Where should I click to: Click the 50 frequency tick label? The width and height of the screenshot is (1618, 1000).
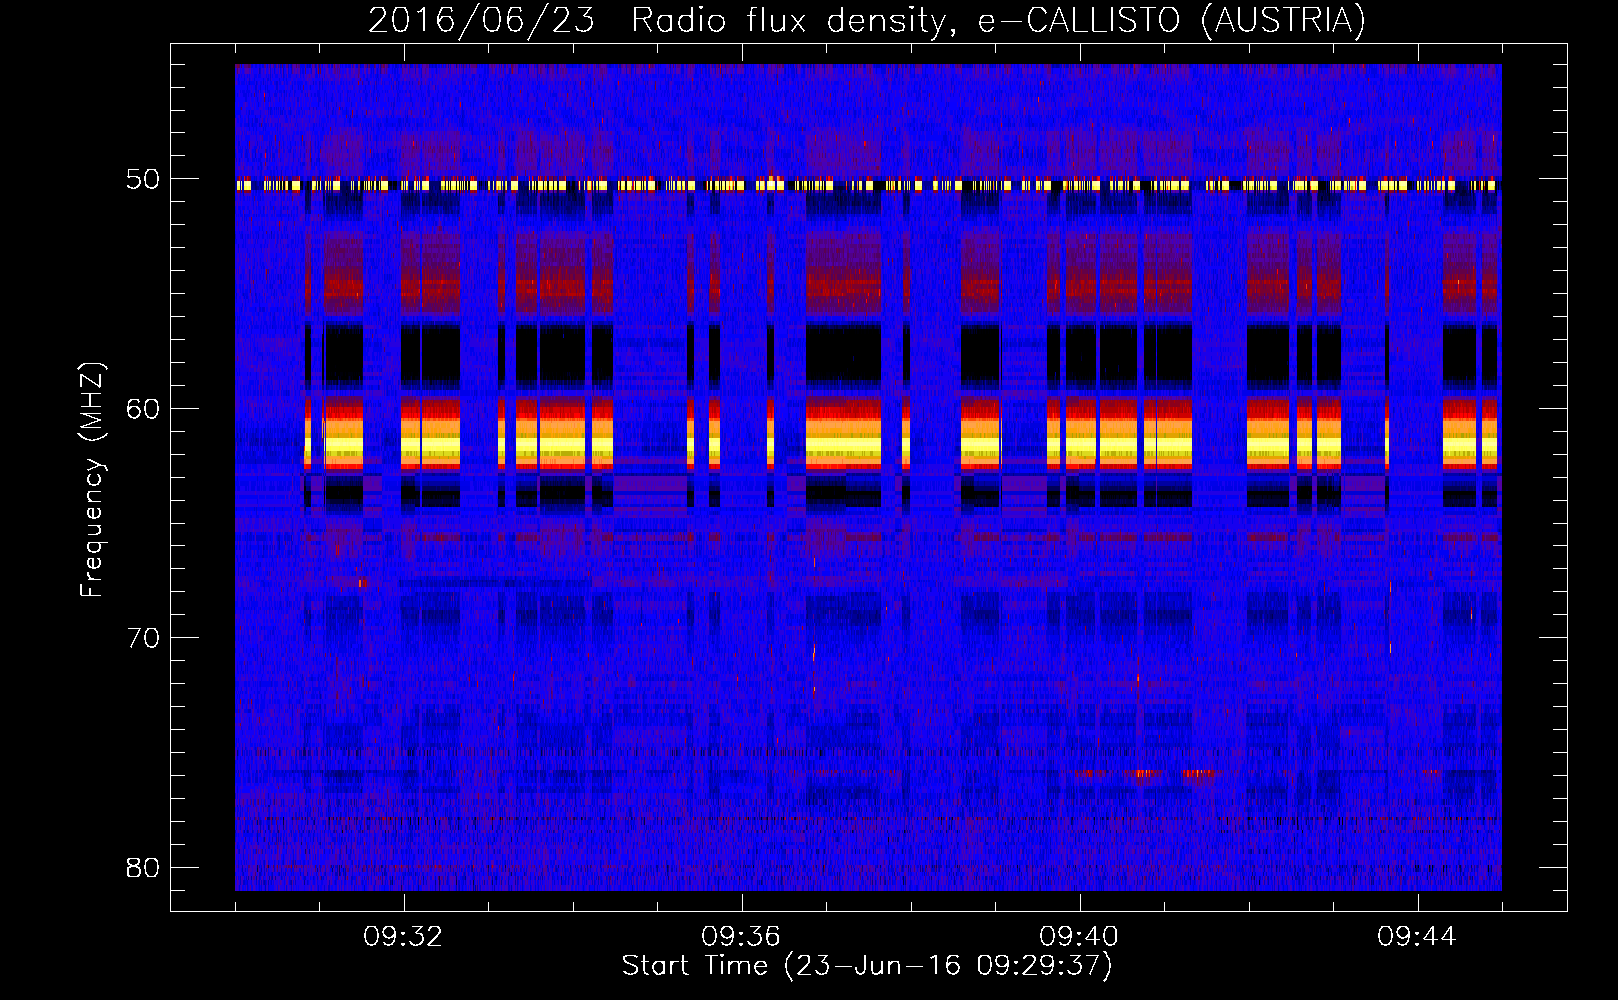tap(143, 180)
